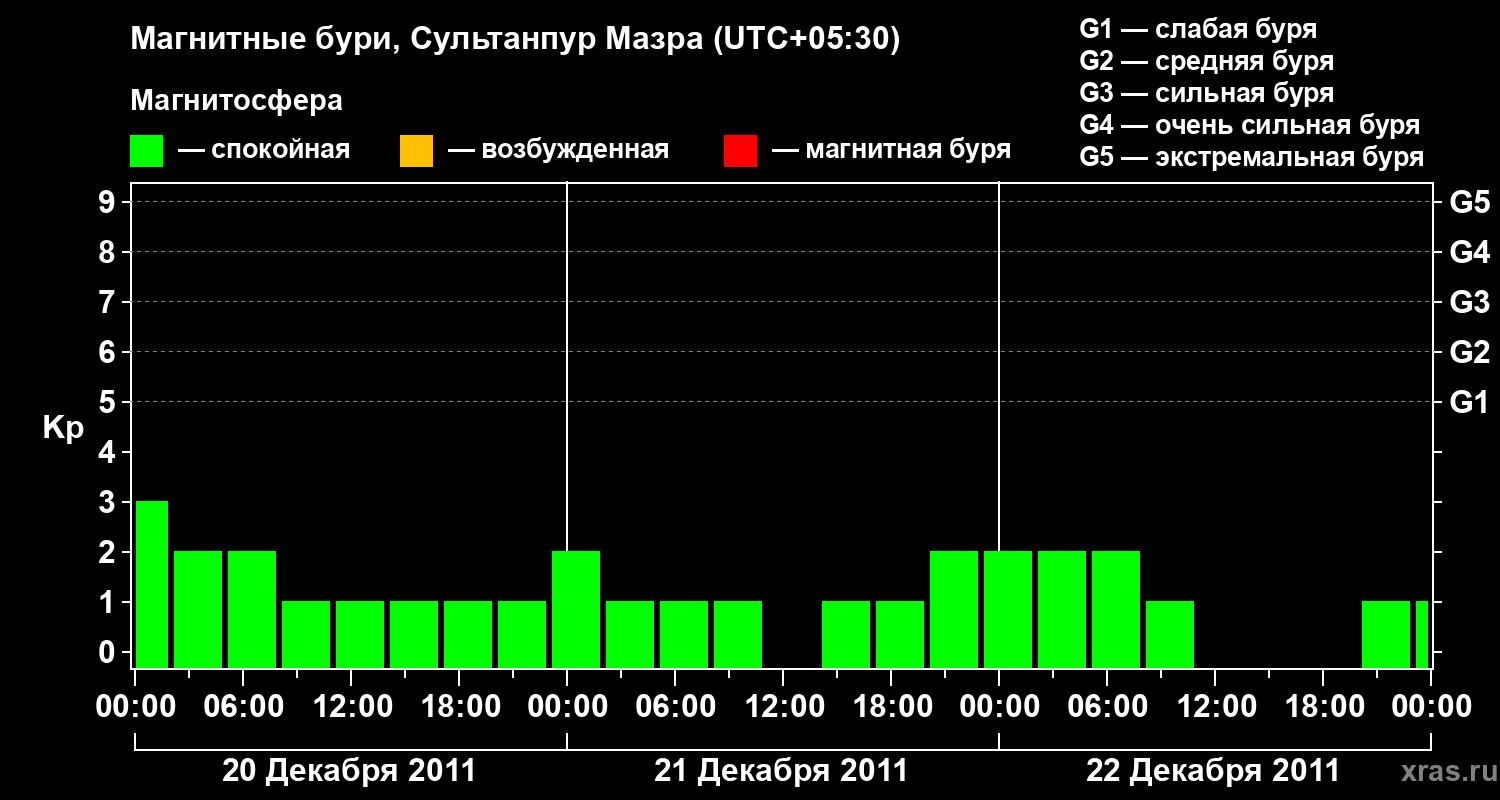Click the '8' value on Kp axis
1500x800 pixels.
[108, 252]
